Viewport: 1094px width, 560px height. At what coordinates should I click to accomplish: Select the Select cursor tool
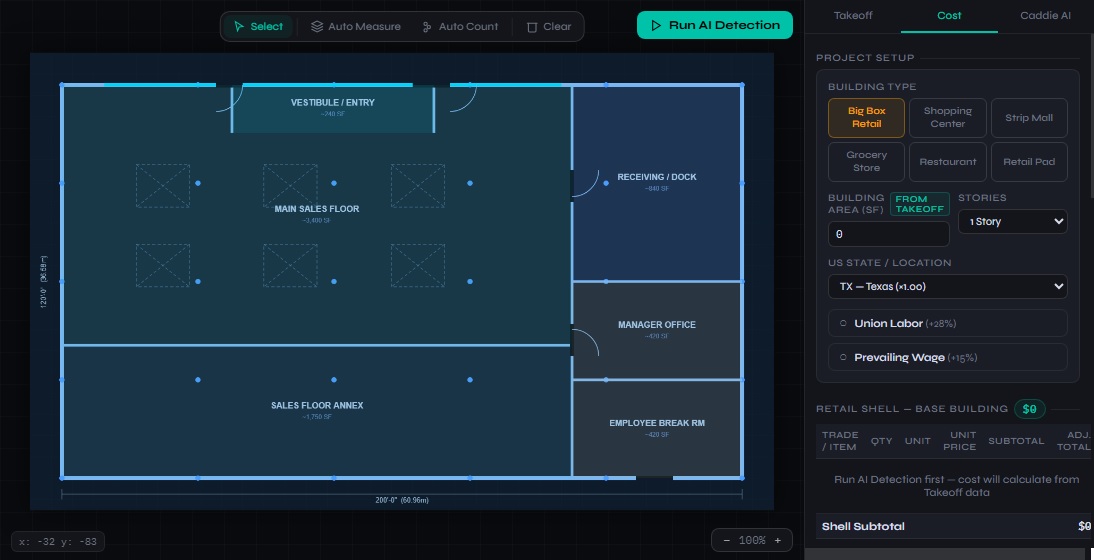click(258, 27)
